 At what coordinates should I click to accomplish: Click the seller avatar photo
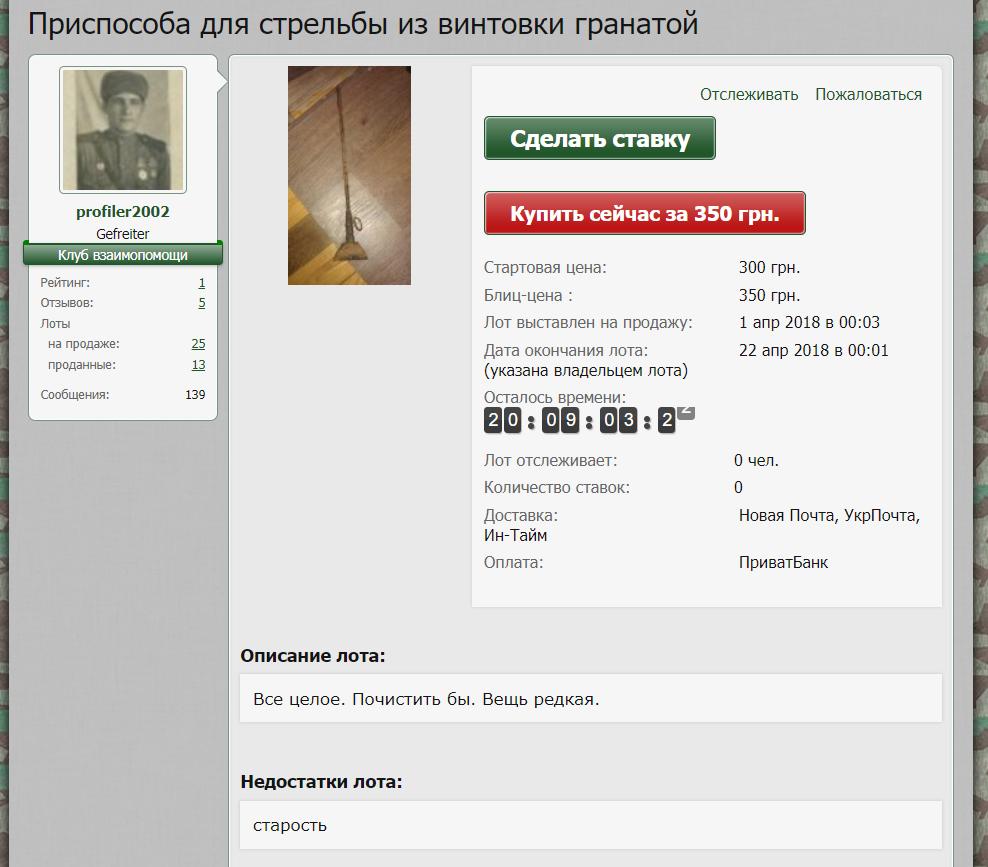click(123, 130)
